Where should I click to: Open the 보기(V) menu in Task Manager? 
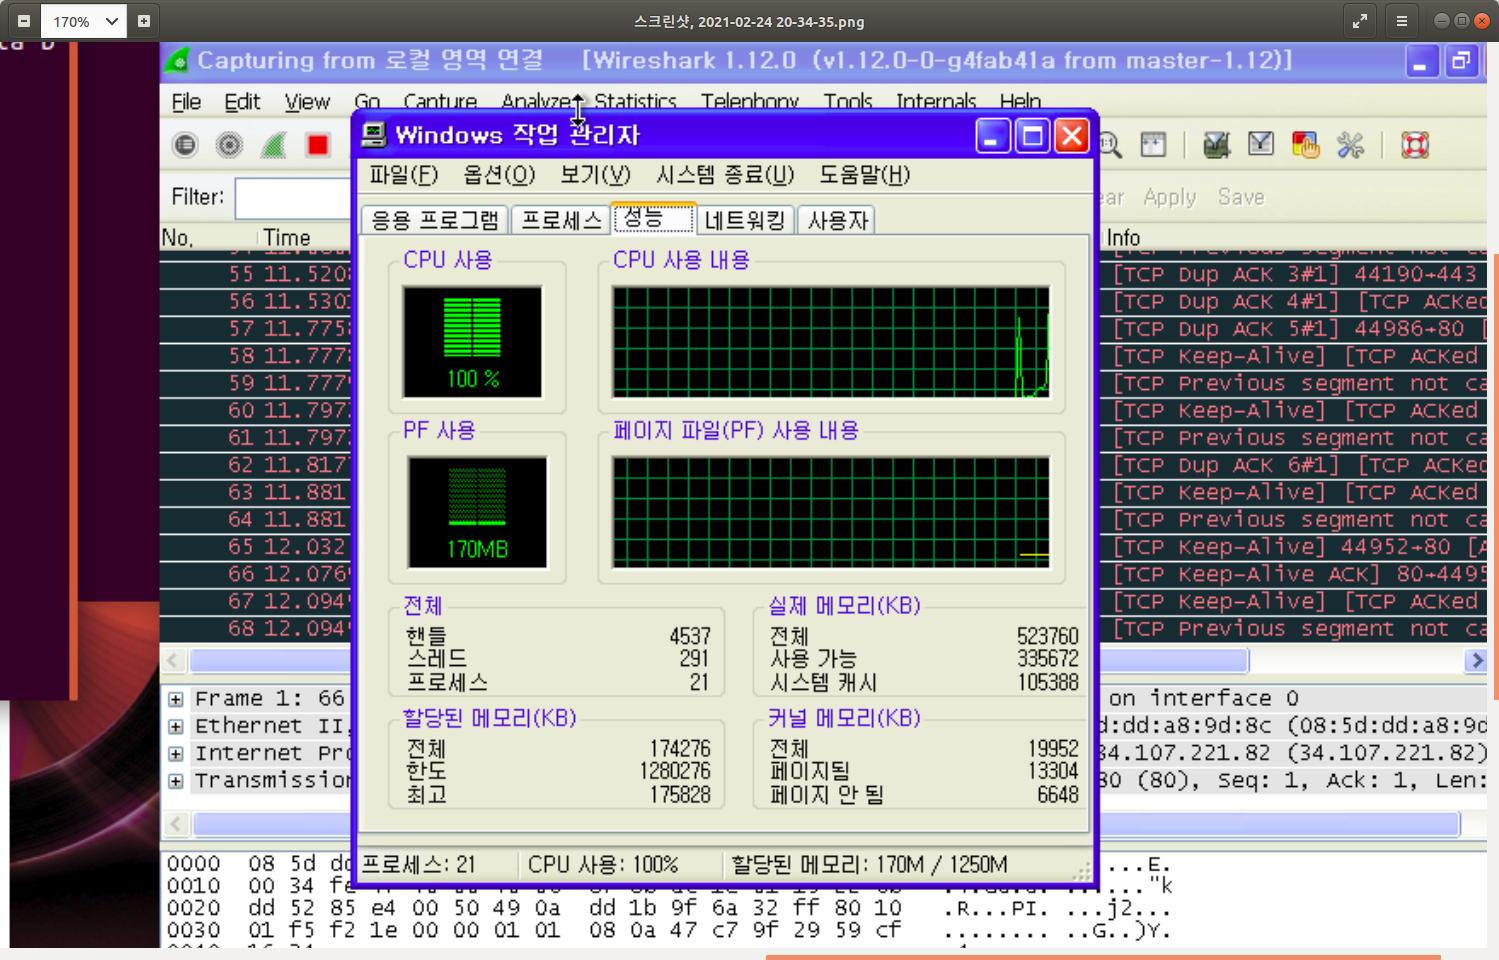(x=595, y=175)
